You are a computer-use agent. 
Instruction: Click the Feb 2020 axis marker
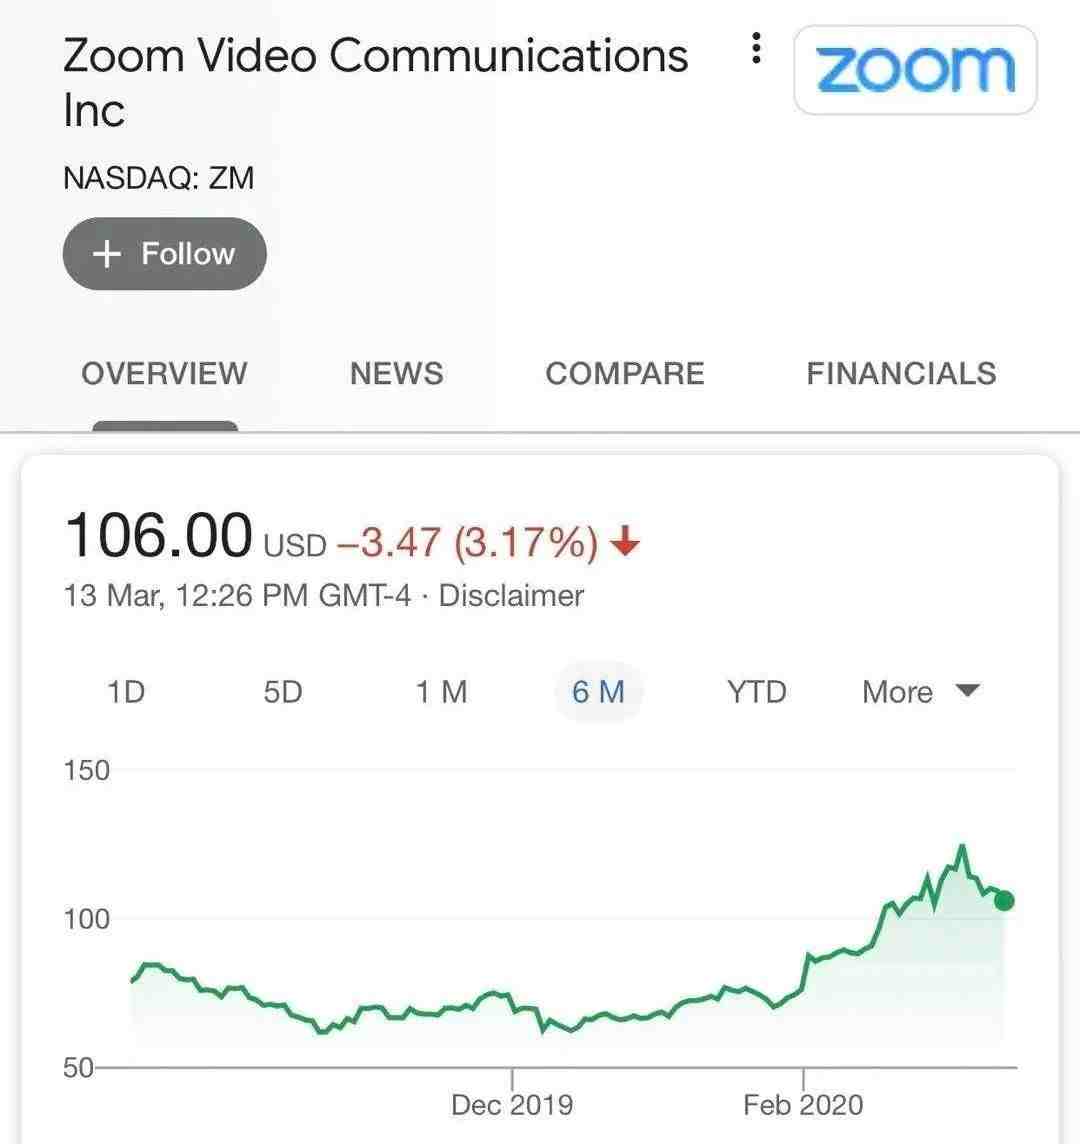(x=803, y=1105)
